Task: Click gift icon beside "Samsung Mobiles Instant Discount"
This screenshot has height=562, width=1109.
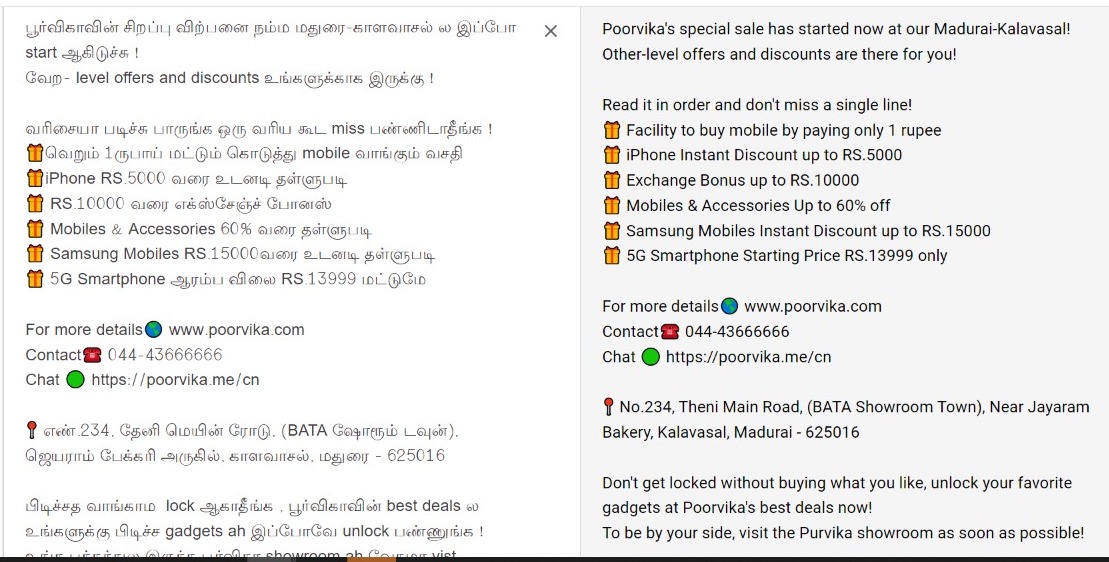Action: coord(612,230)
